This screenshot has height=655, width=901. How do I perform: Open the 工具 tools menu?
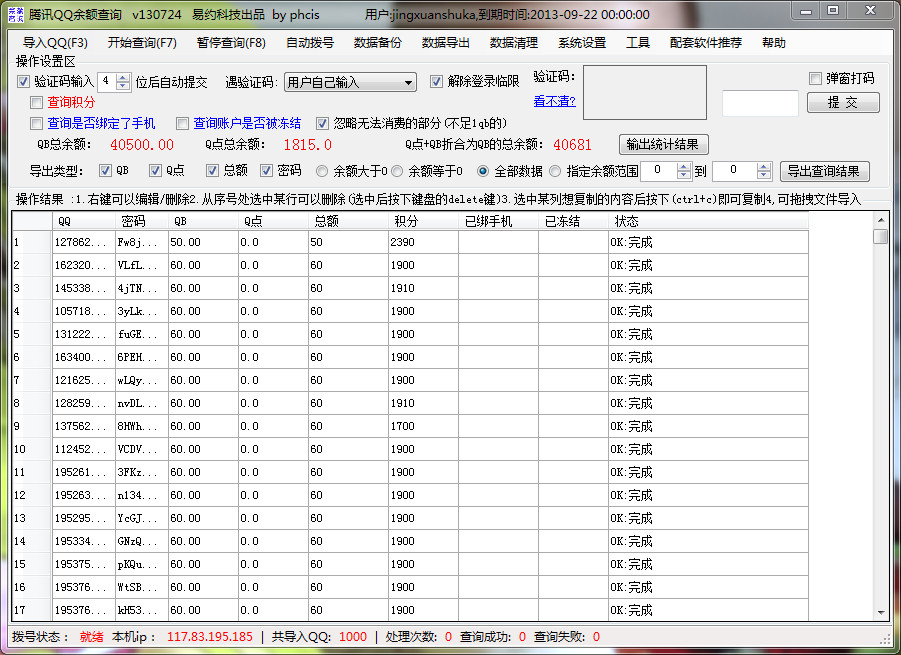[638, 43]
